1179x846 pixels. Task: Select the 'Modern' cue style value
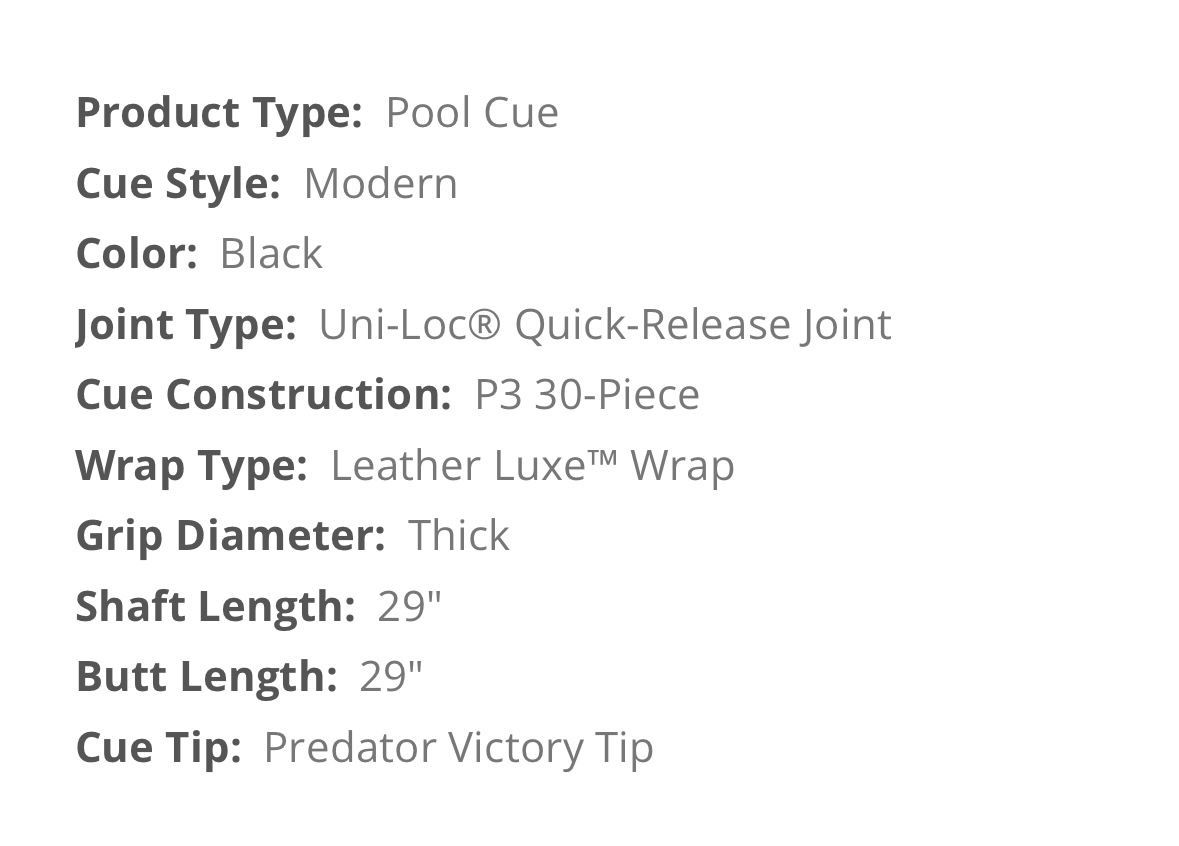380,184
